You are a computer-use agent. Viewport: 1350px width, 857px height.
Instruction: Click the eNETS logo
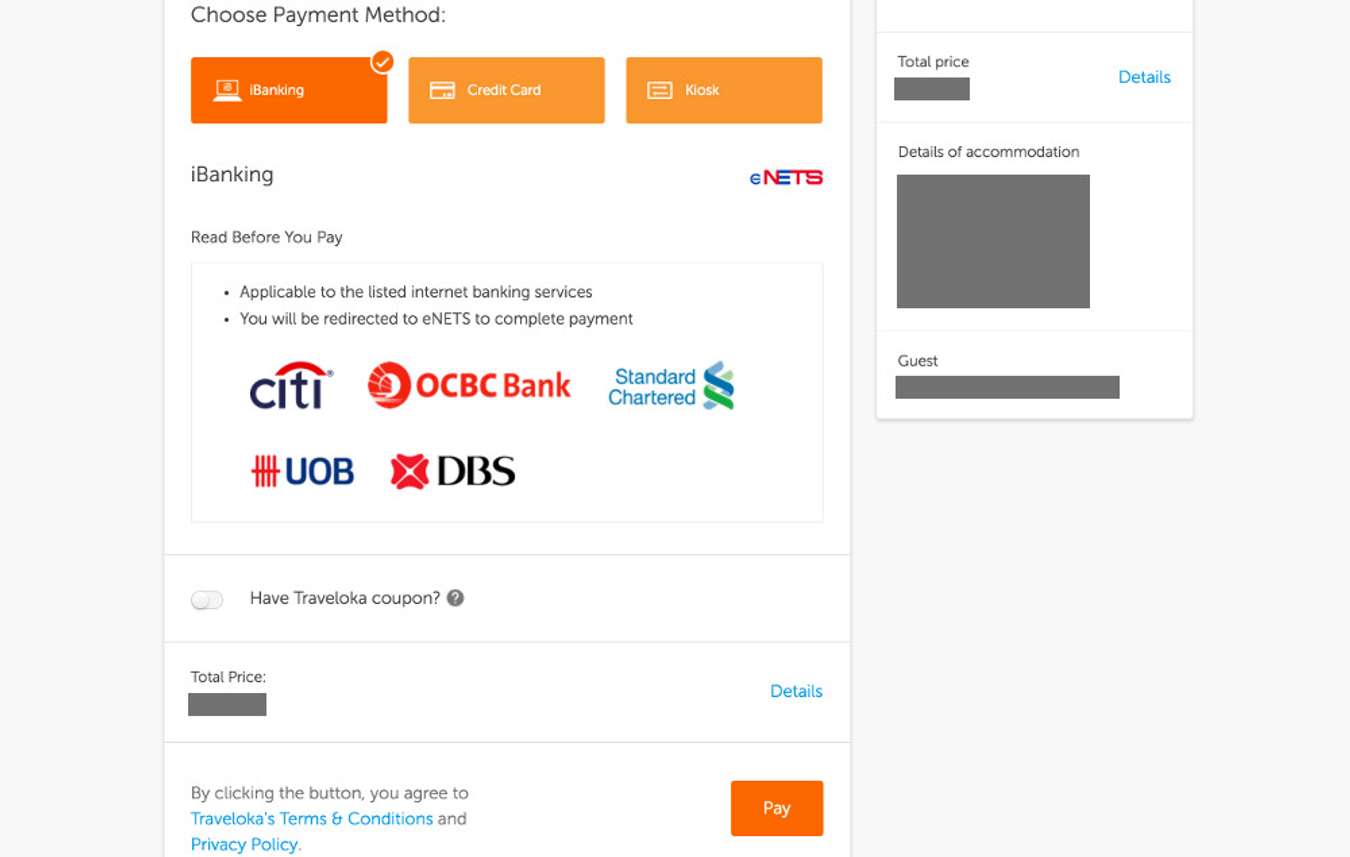click(x=785, y=176)
